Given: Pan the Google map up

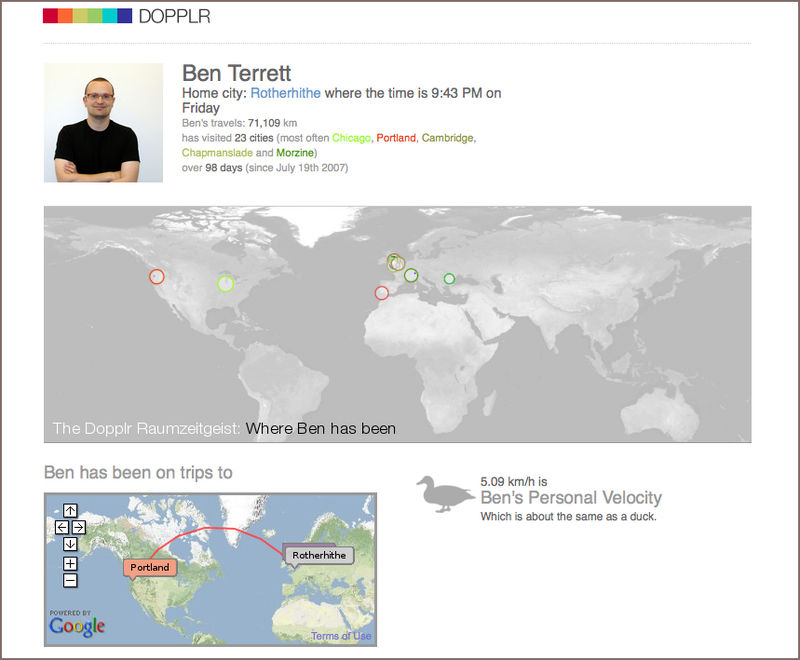Looking at the screenshot, I should 70,511.
